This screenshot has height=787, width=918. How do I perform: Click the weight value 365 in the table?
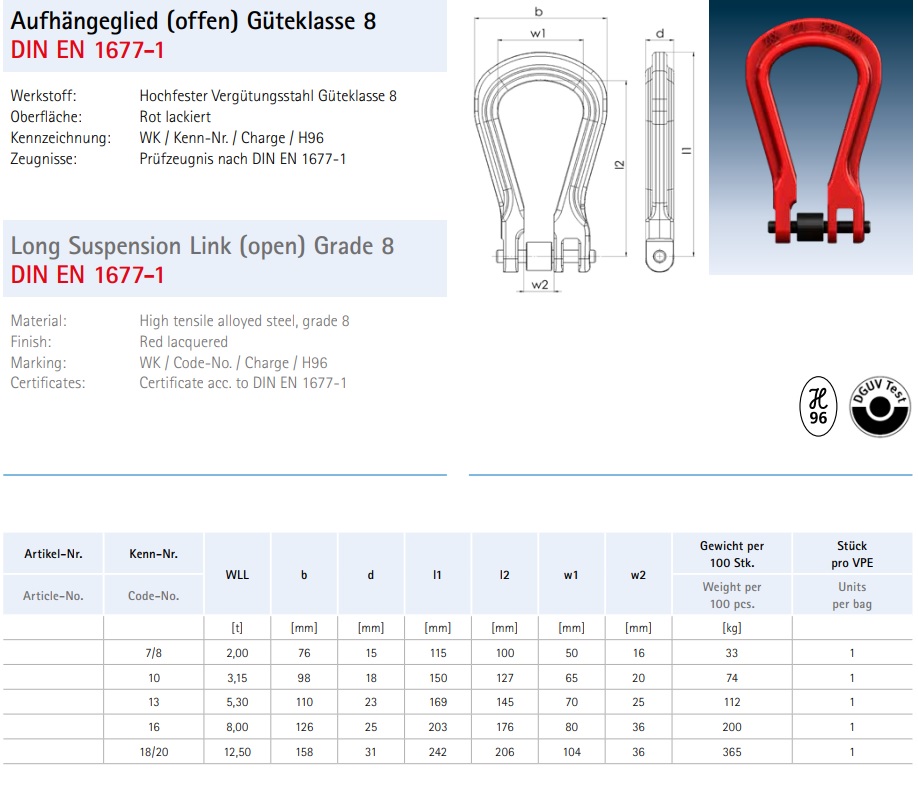click(731, 753)
